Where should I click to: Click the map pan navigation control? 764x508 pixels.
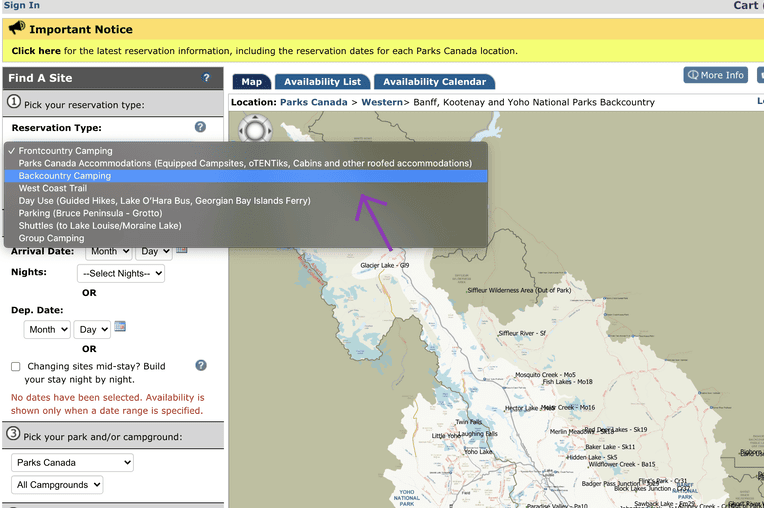coord(255,129)
